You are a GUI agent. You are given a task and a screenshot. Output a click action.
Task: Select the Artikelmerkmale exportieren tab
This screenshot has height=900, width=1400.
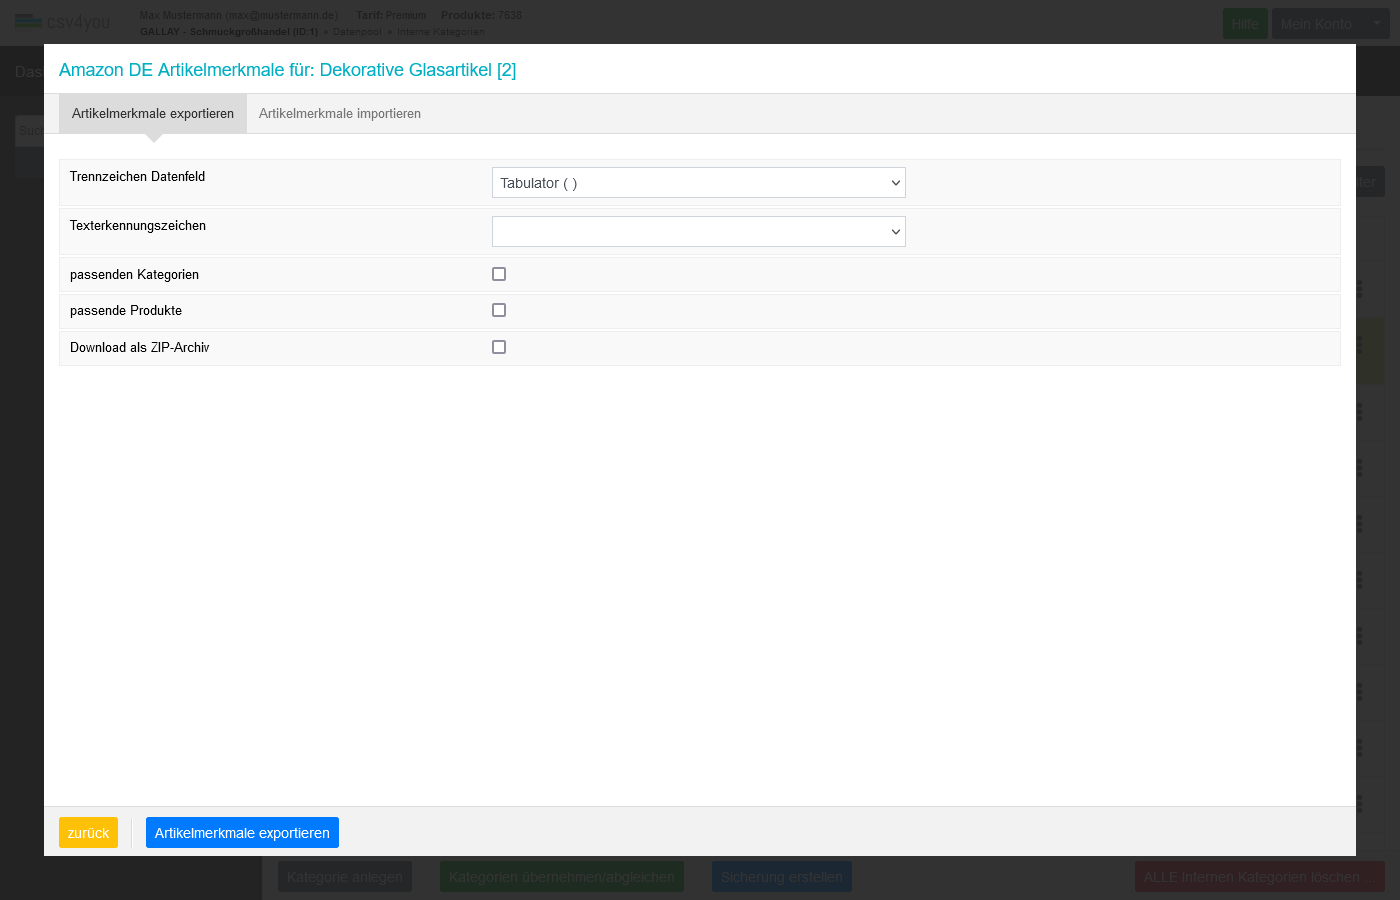153,114
